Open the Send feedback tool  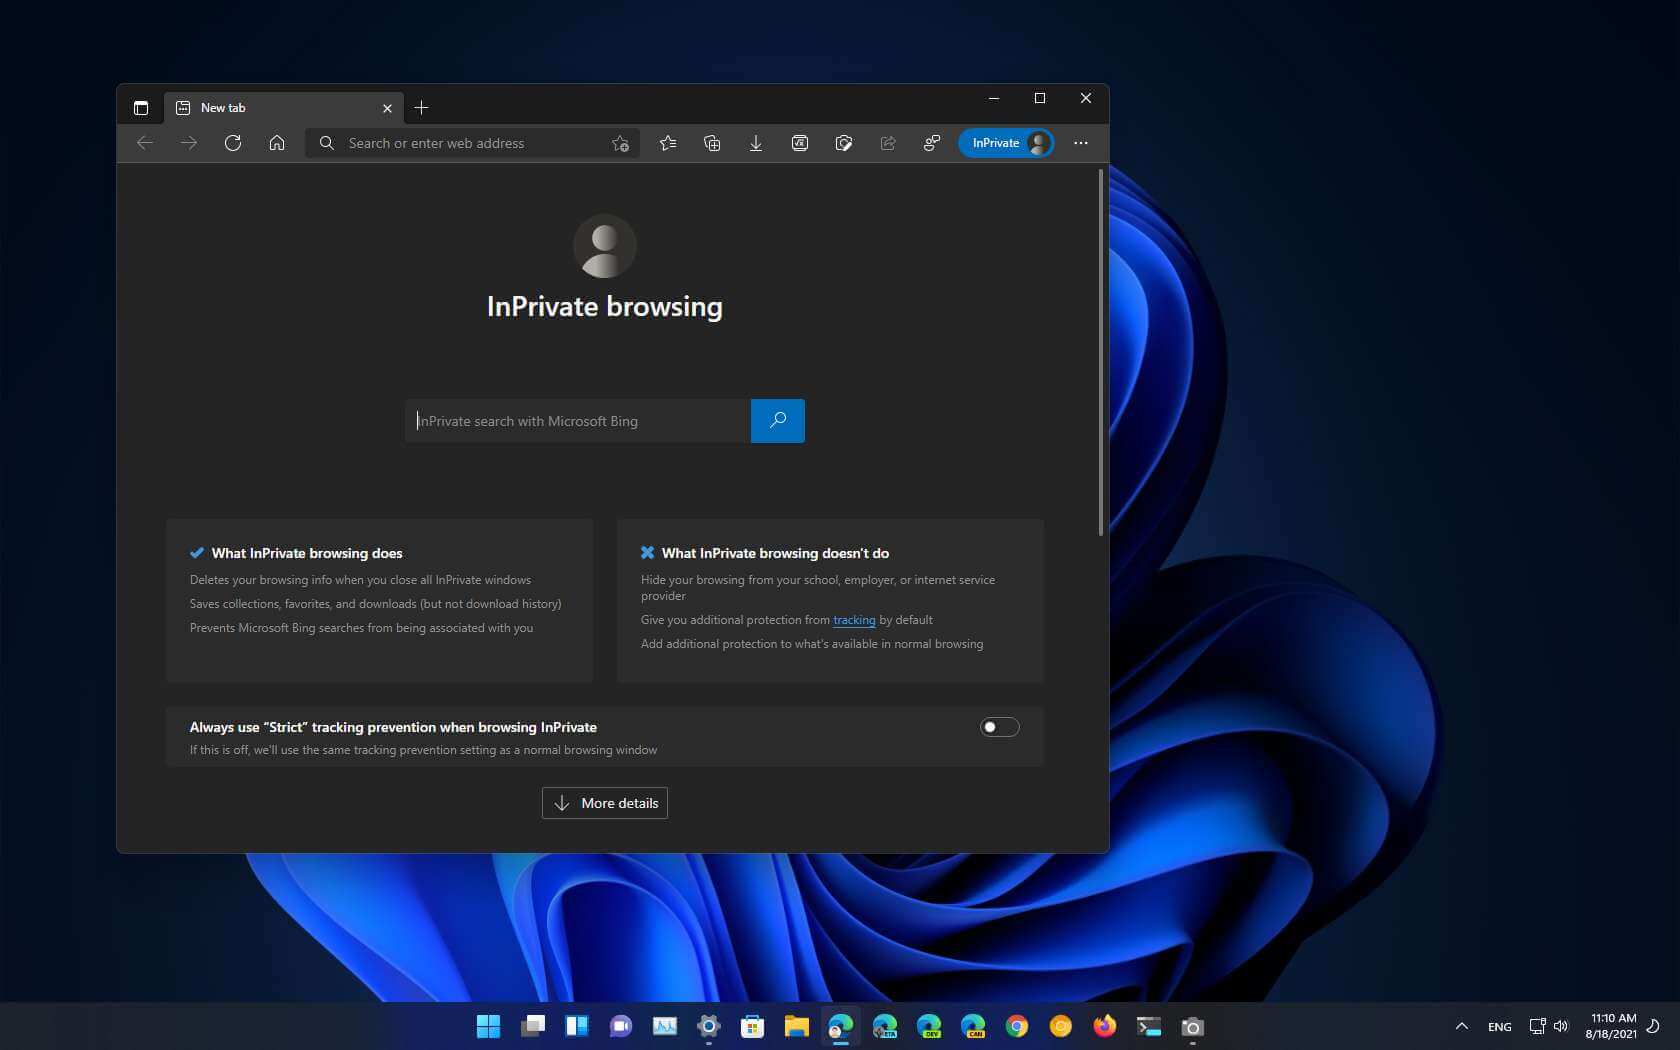click(x=931, y=143)
